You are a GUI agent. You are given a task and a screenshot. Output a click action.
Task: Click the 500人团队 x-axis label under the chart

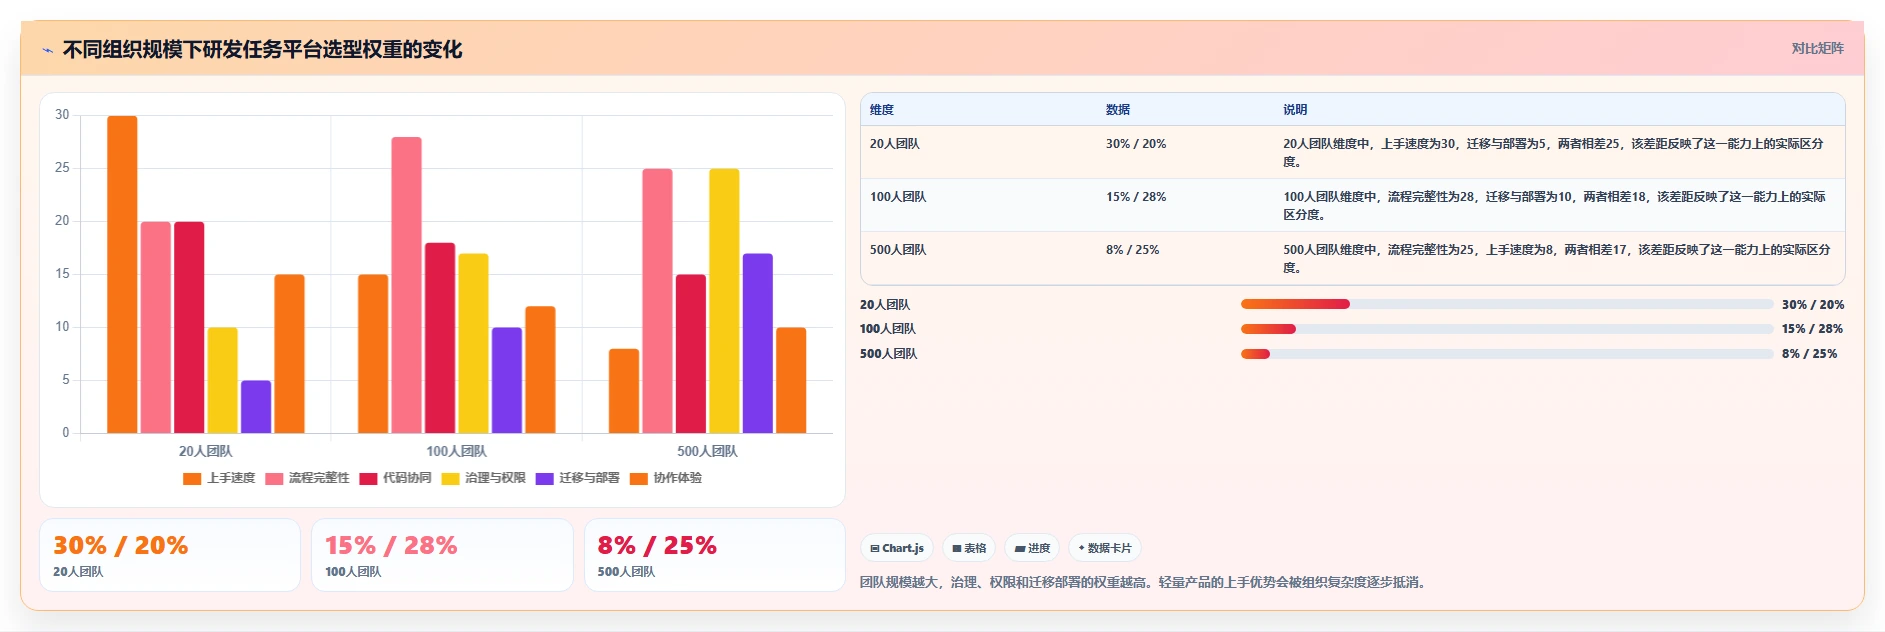tap(707, 451)
